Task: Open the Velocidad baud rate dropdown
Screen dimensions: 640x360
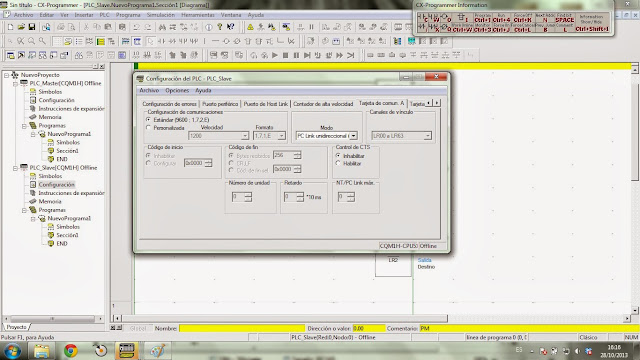Action: [244, 136]
